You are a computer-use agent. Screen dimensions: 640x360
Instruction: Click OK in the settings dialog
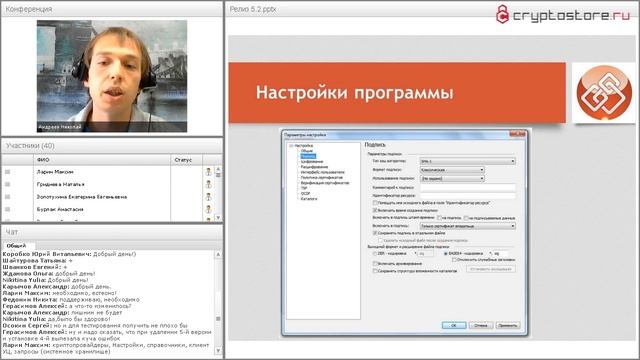(454, 325)
